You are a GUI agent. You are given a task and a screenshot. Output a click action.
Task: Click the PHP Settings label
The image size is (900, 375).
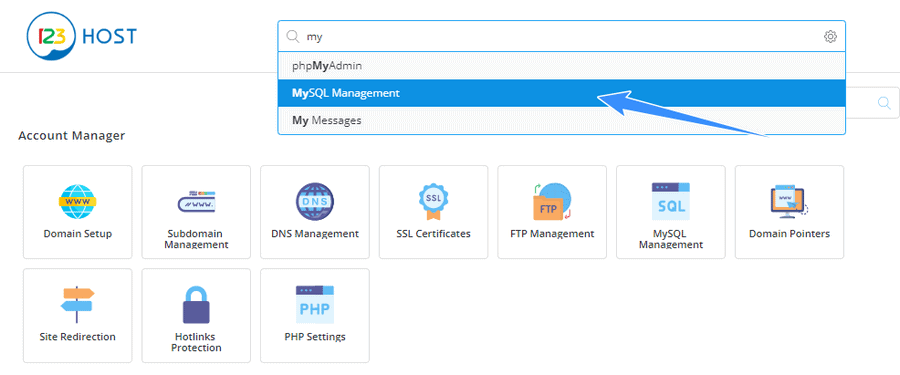click(x=315, y=337)
